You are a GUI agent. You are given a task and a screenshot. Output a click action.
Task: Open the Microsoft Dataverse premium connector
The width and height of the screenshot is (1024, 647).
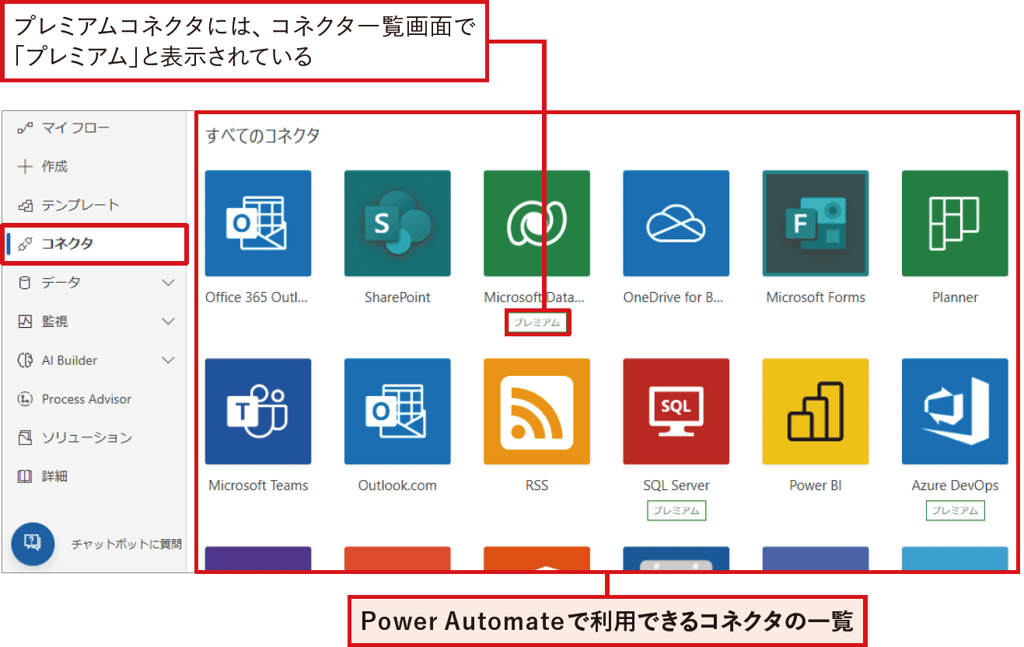[536, 222]
